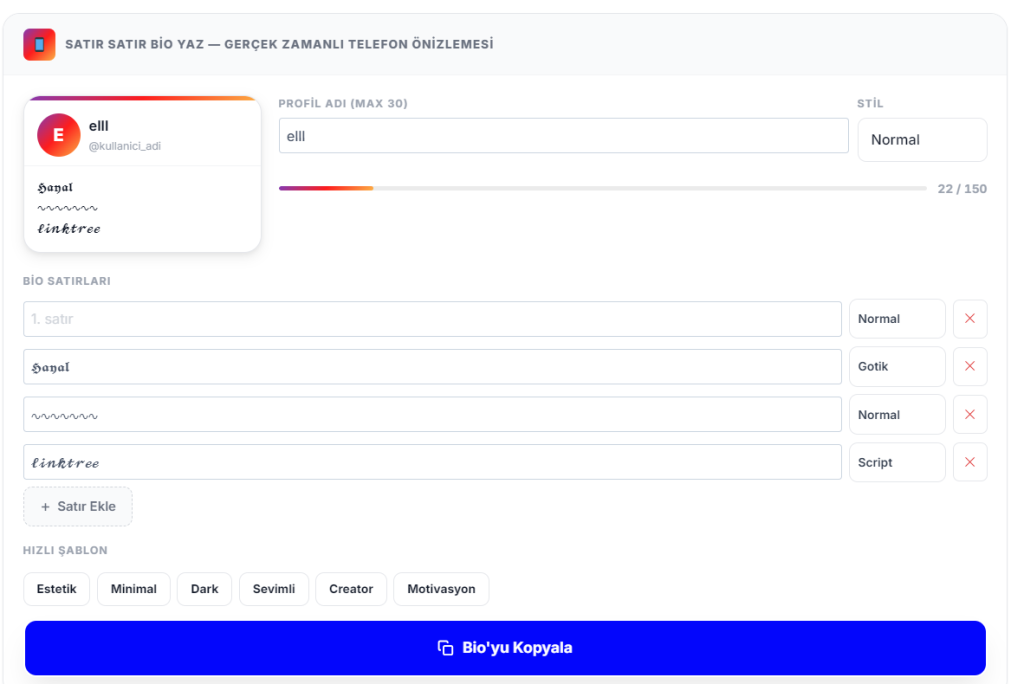Click the red E profile avatar
This screenshot has height=684, width=1024.
point(59,135)
